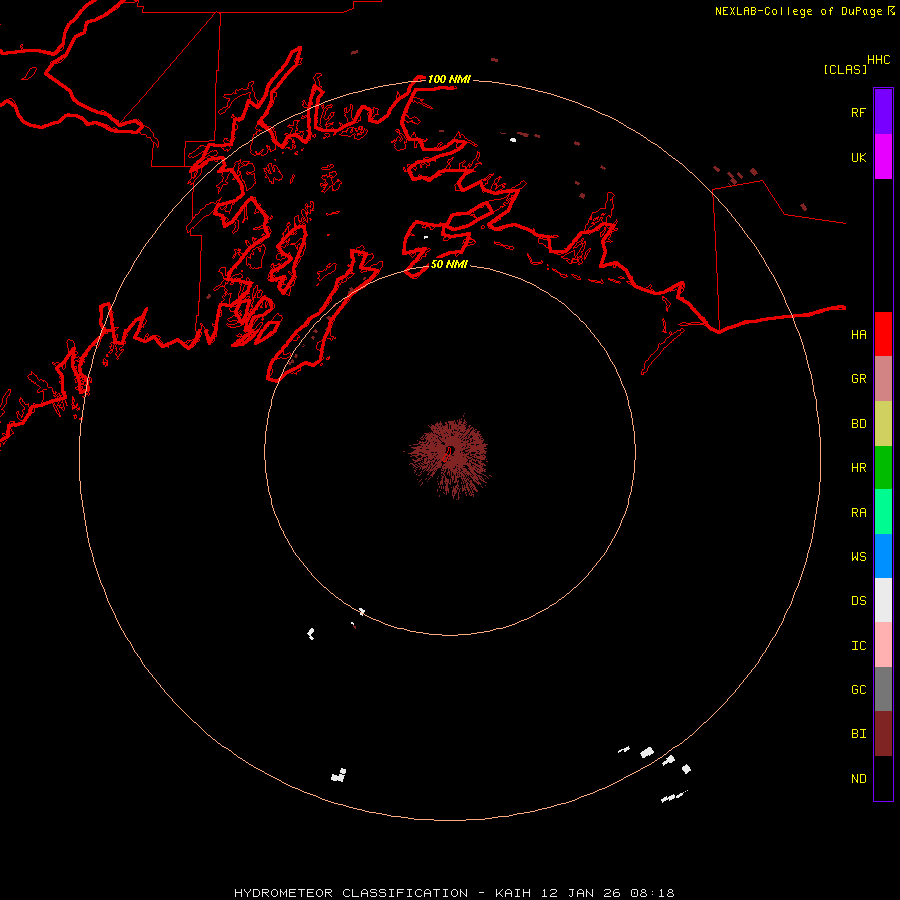Select the BD yellow legend swatch
Viewport: 900px width, 900px height.
click(x=883, y=424)
